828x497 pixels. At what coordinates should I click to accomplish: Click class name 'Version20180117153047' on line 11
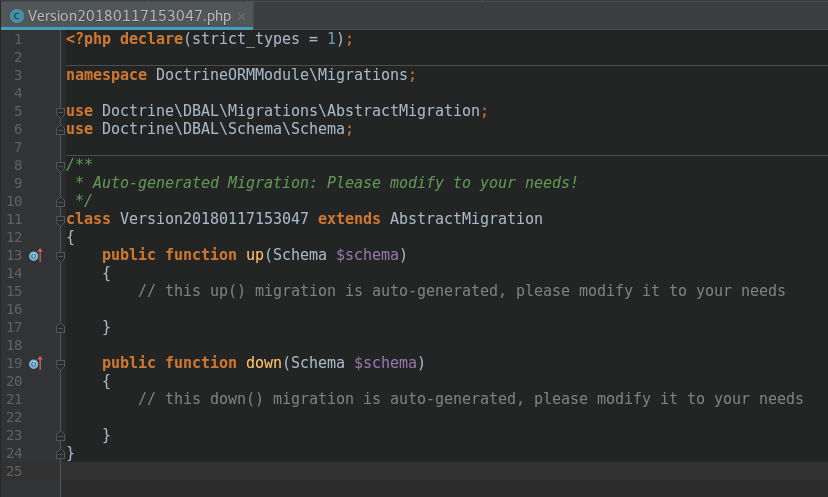tap(214, 219)
